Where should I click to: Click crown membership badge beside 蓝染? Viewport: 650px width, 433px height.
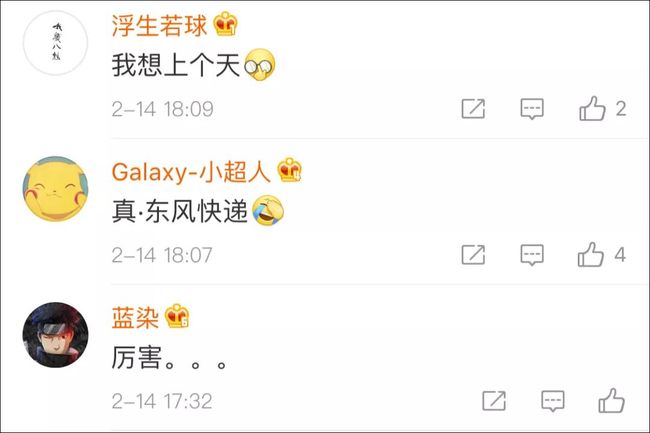pos(177,316)
